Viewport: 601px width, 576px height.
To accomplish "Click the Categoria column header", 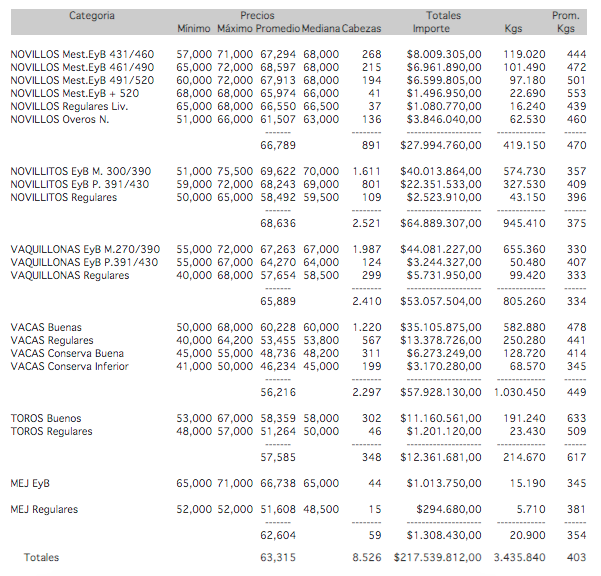I will (92, 16).
